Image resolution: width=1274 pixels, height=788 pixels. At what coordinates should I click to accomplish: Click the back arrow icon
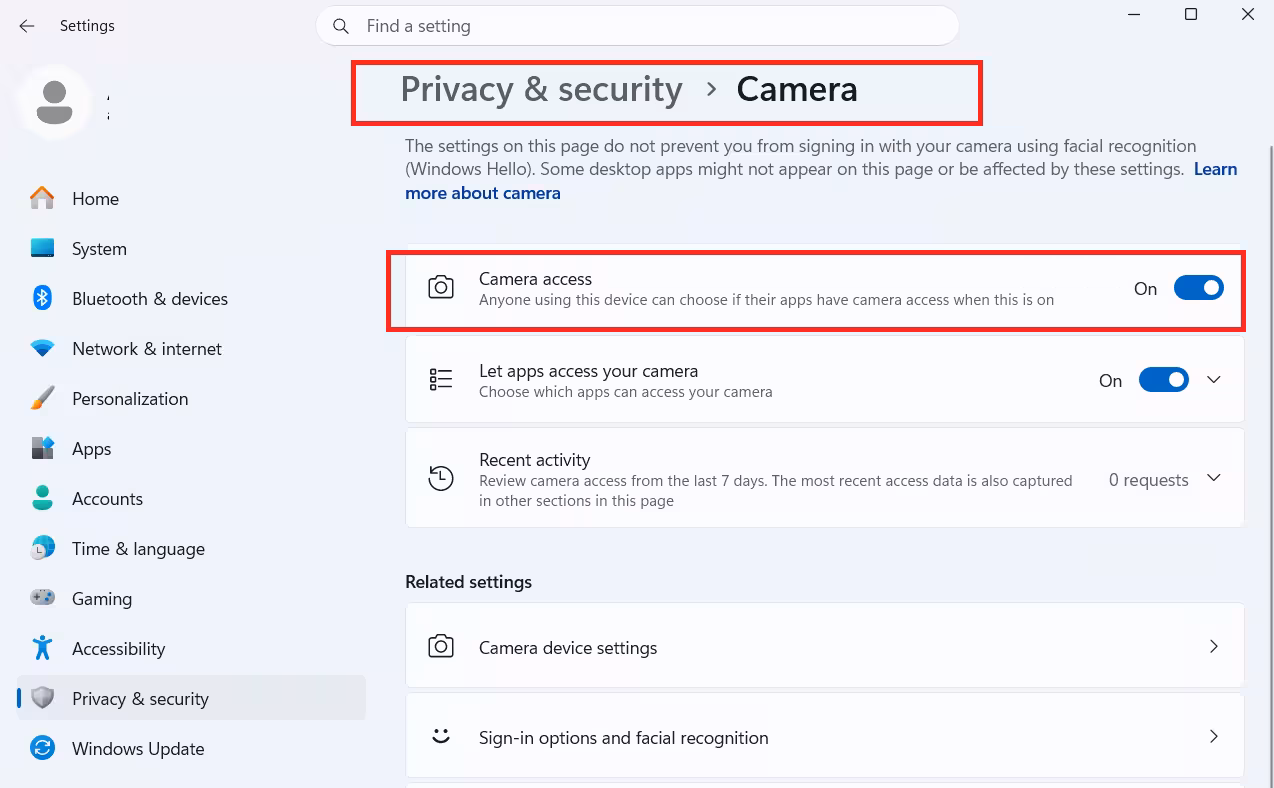(x=27, y=26)
